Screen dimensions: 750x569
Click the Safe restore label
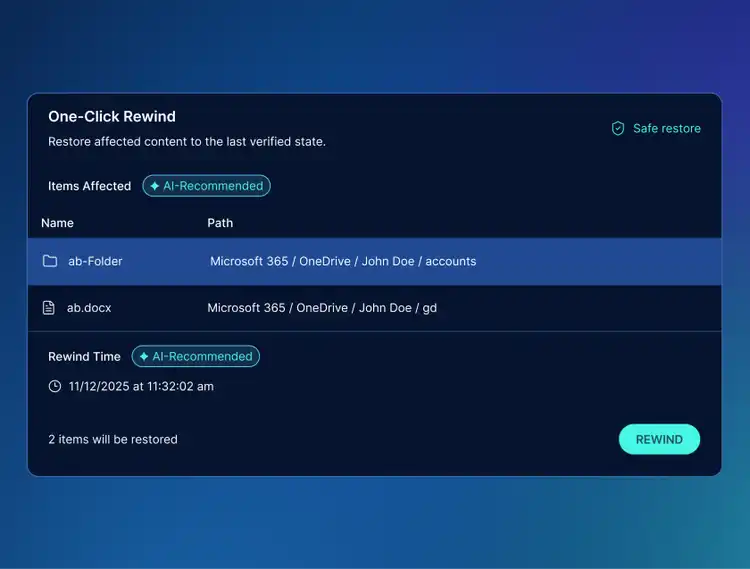pos(667,129)
